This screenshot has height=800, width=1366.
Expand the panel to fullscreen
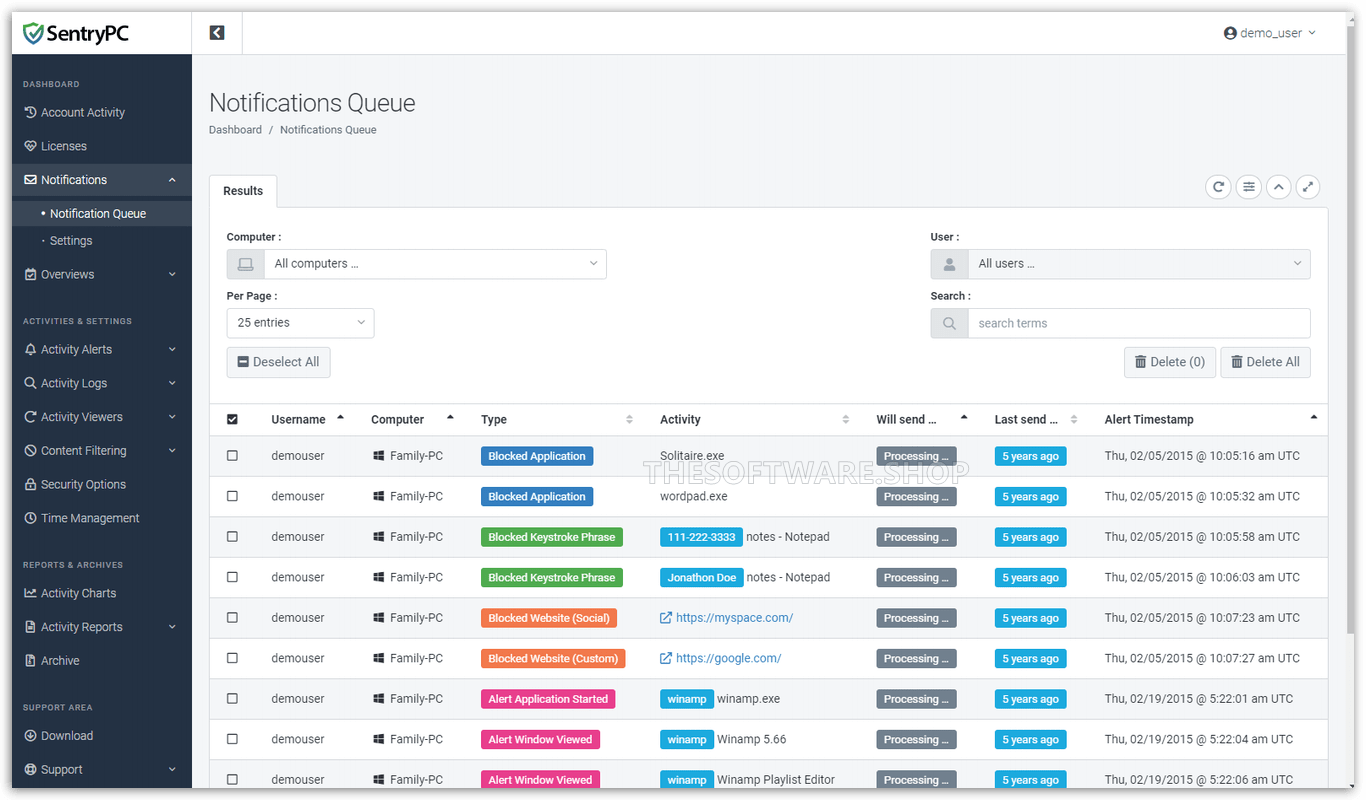point(1308,187)
